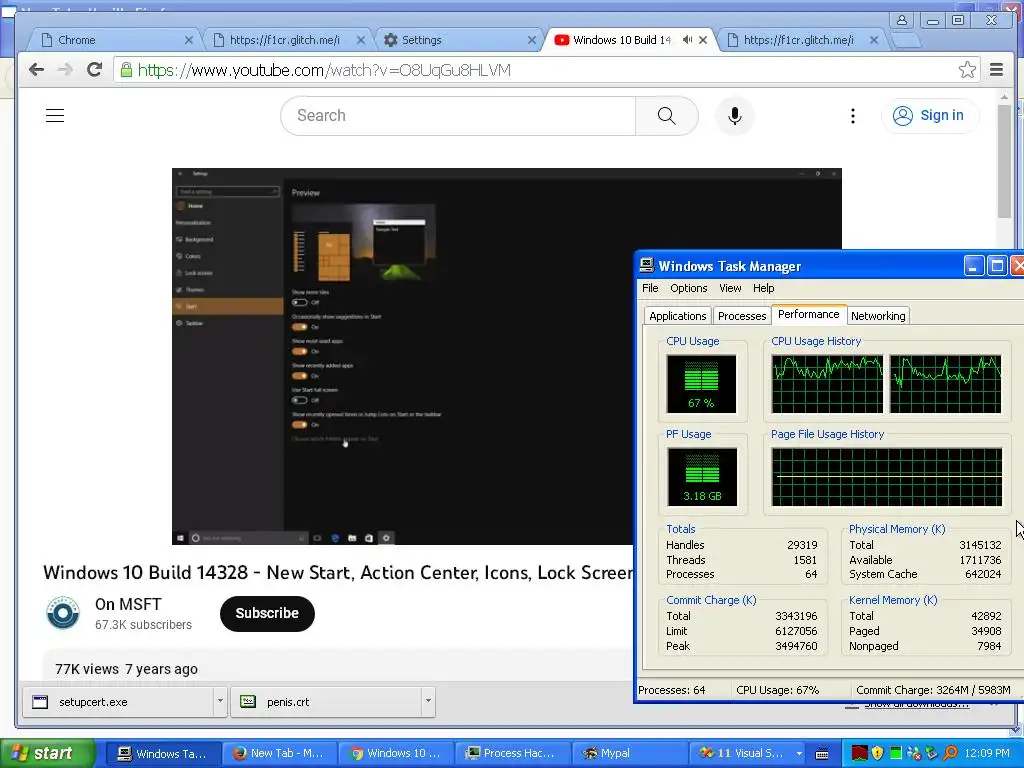The height and width of the screenshot is (768, 1024).
Task: Click the On MSFT channel name
Action: click(128, 604)
